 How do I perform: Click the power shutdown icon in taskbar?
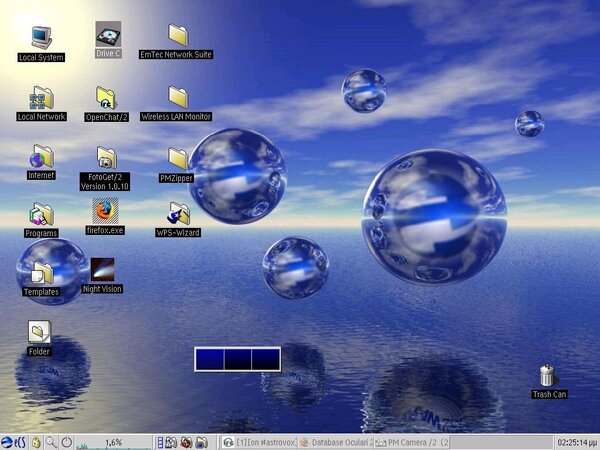click(x=66, y=441)
